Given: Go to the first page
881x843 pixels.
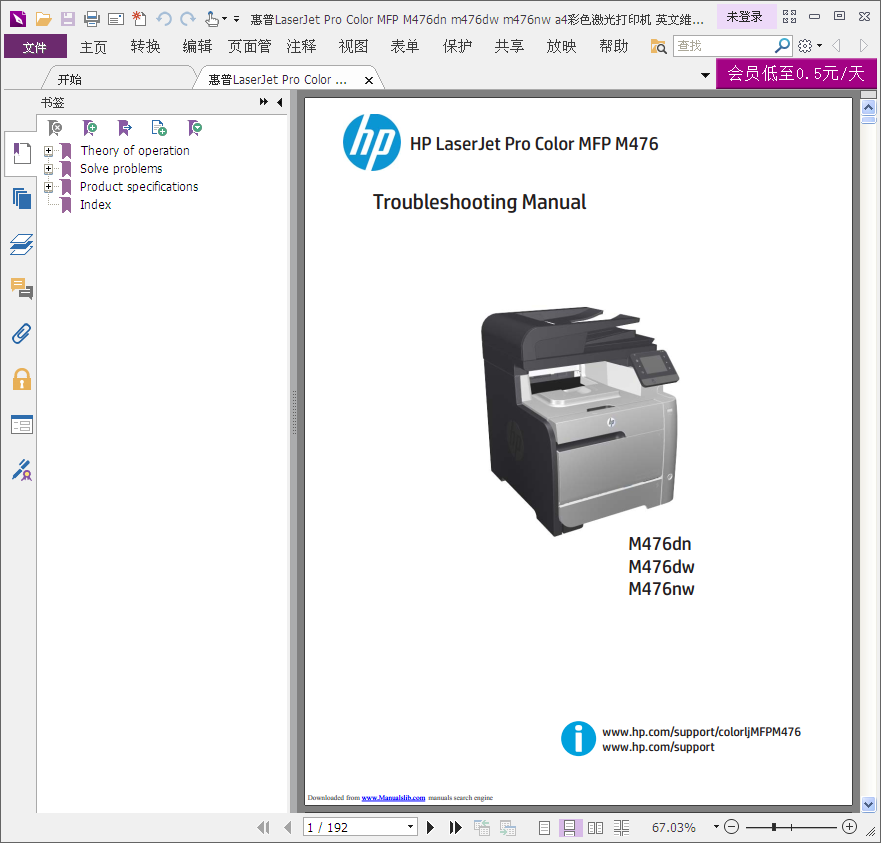Looking at the screenshot, I should [263, 827].
